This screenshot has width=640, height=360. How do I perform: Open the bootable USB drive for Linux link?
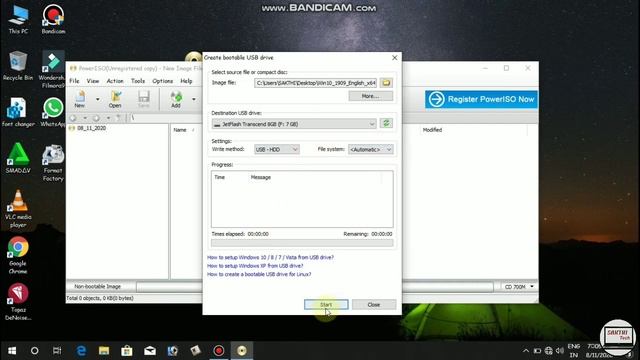(259, 274)
